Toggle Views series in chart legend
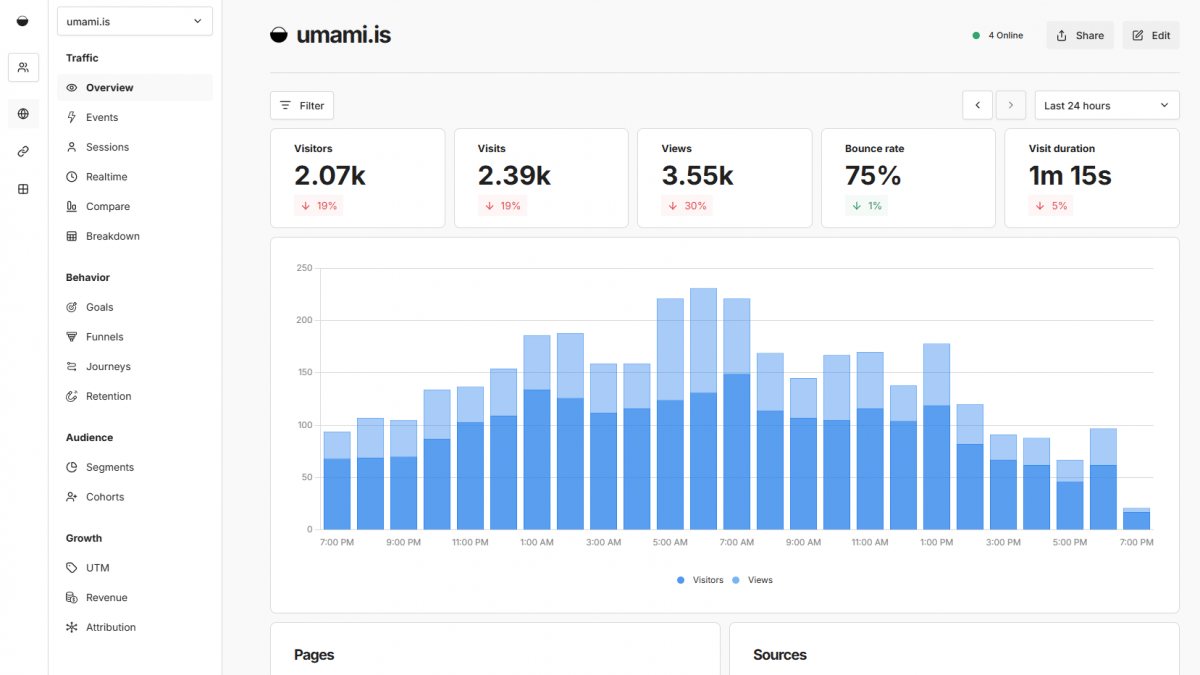Screen dimensions: 1200x675 [753, 580]
